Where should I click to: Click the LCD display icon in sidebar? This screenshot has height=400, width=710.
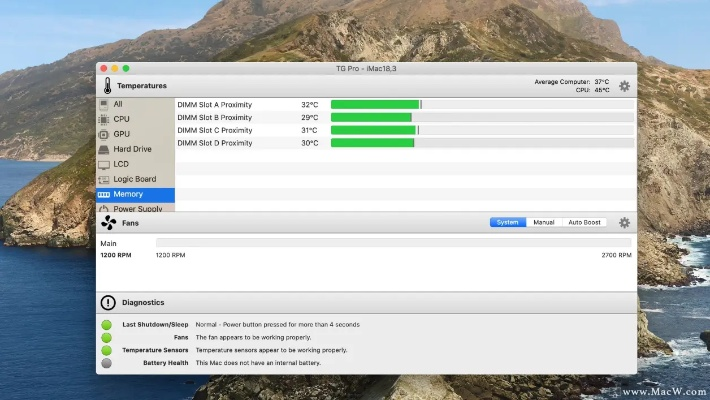coord(104,164)
